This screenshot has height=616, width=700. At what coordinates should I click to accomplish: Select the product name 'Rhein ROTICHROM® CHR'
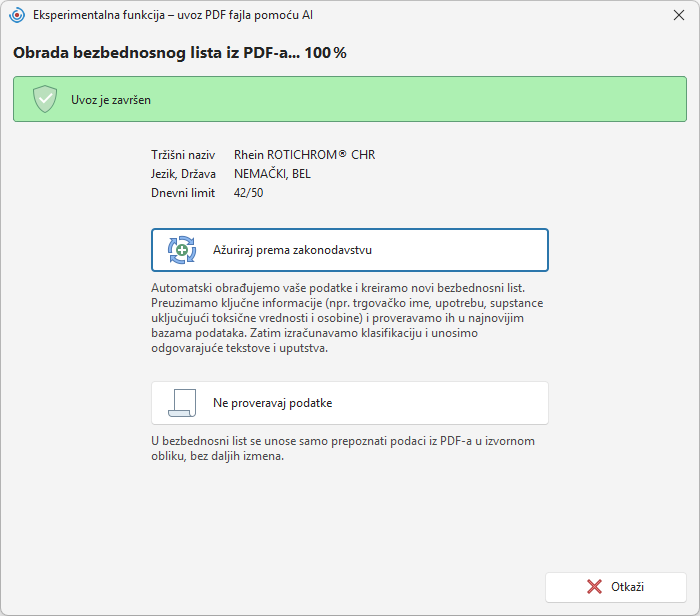(x=304, y=155)
